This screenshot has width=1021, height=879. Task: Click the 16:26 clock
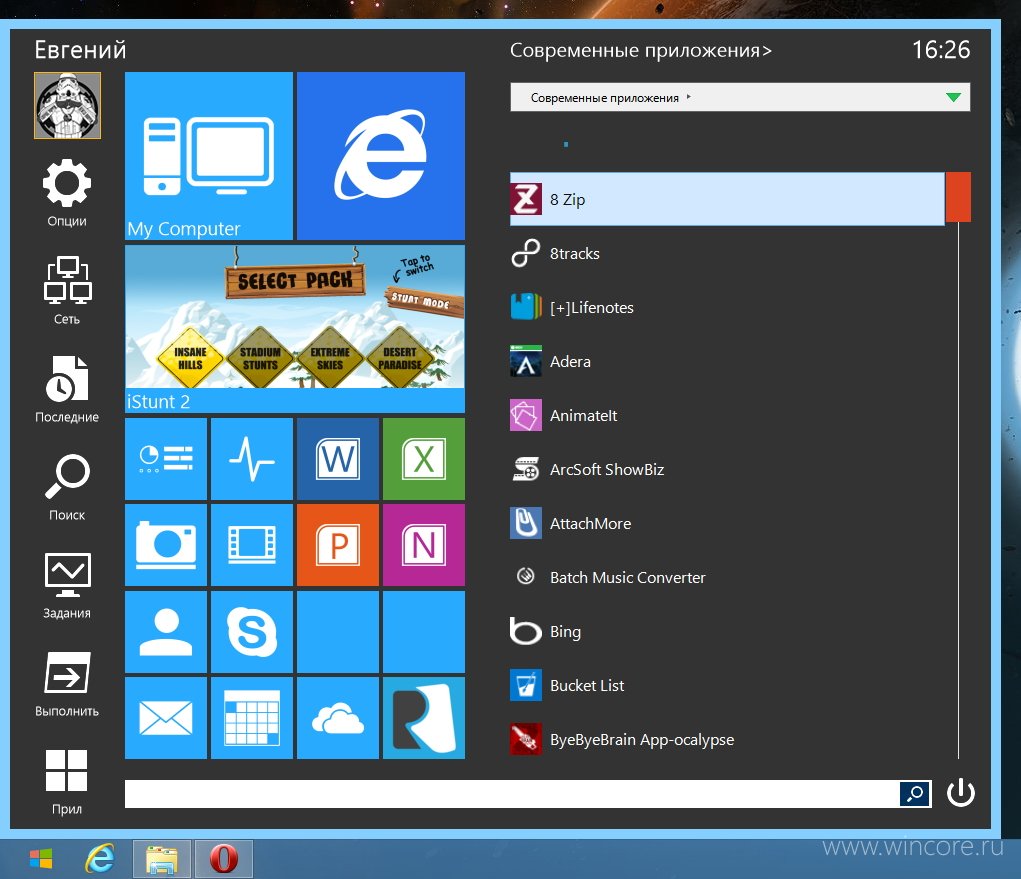[941, 50]
